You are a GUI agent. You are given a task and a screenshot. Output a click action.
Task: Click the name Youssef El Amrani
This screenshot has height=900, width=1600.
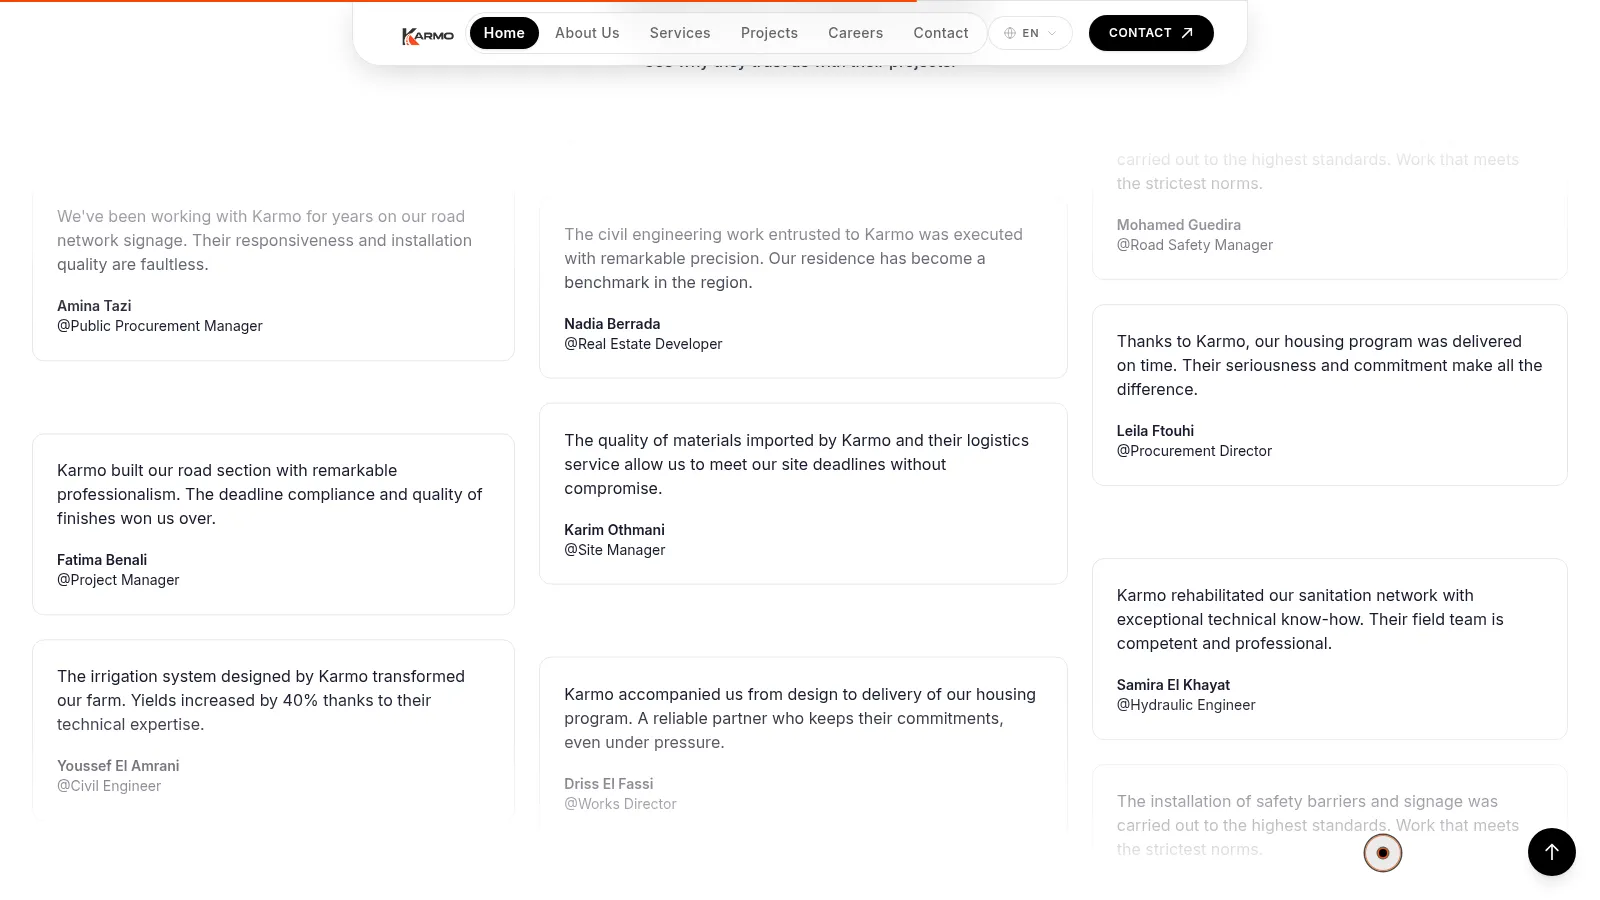pos(118,766)
